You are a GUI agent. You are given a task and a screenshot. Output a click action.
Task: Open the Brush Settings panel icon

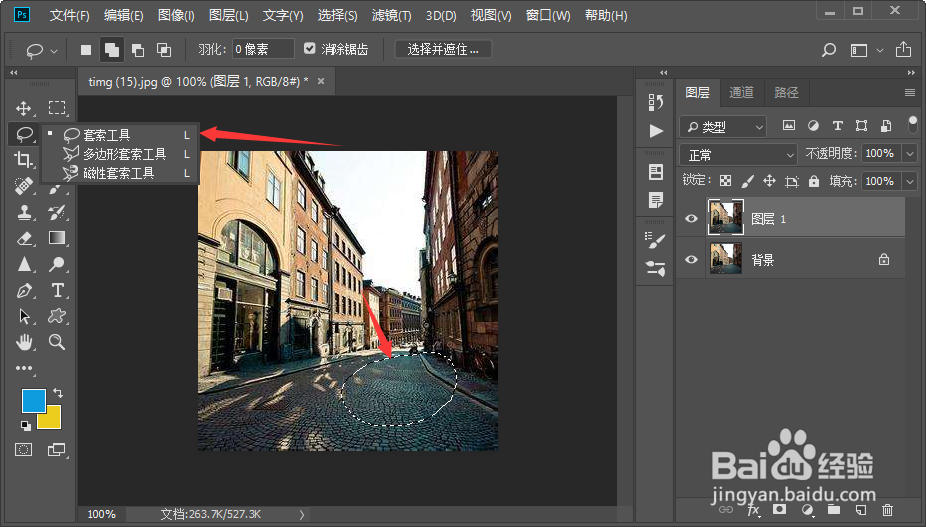coord(656,240)
